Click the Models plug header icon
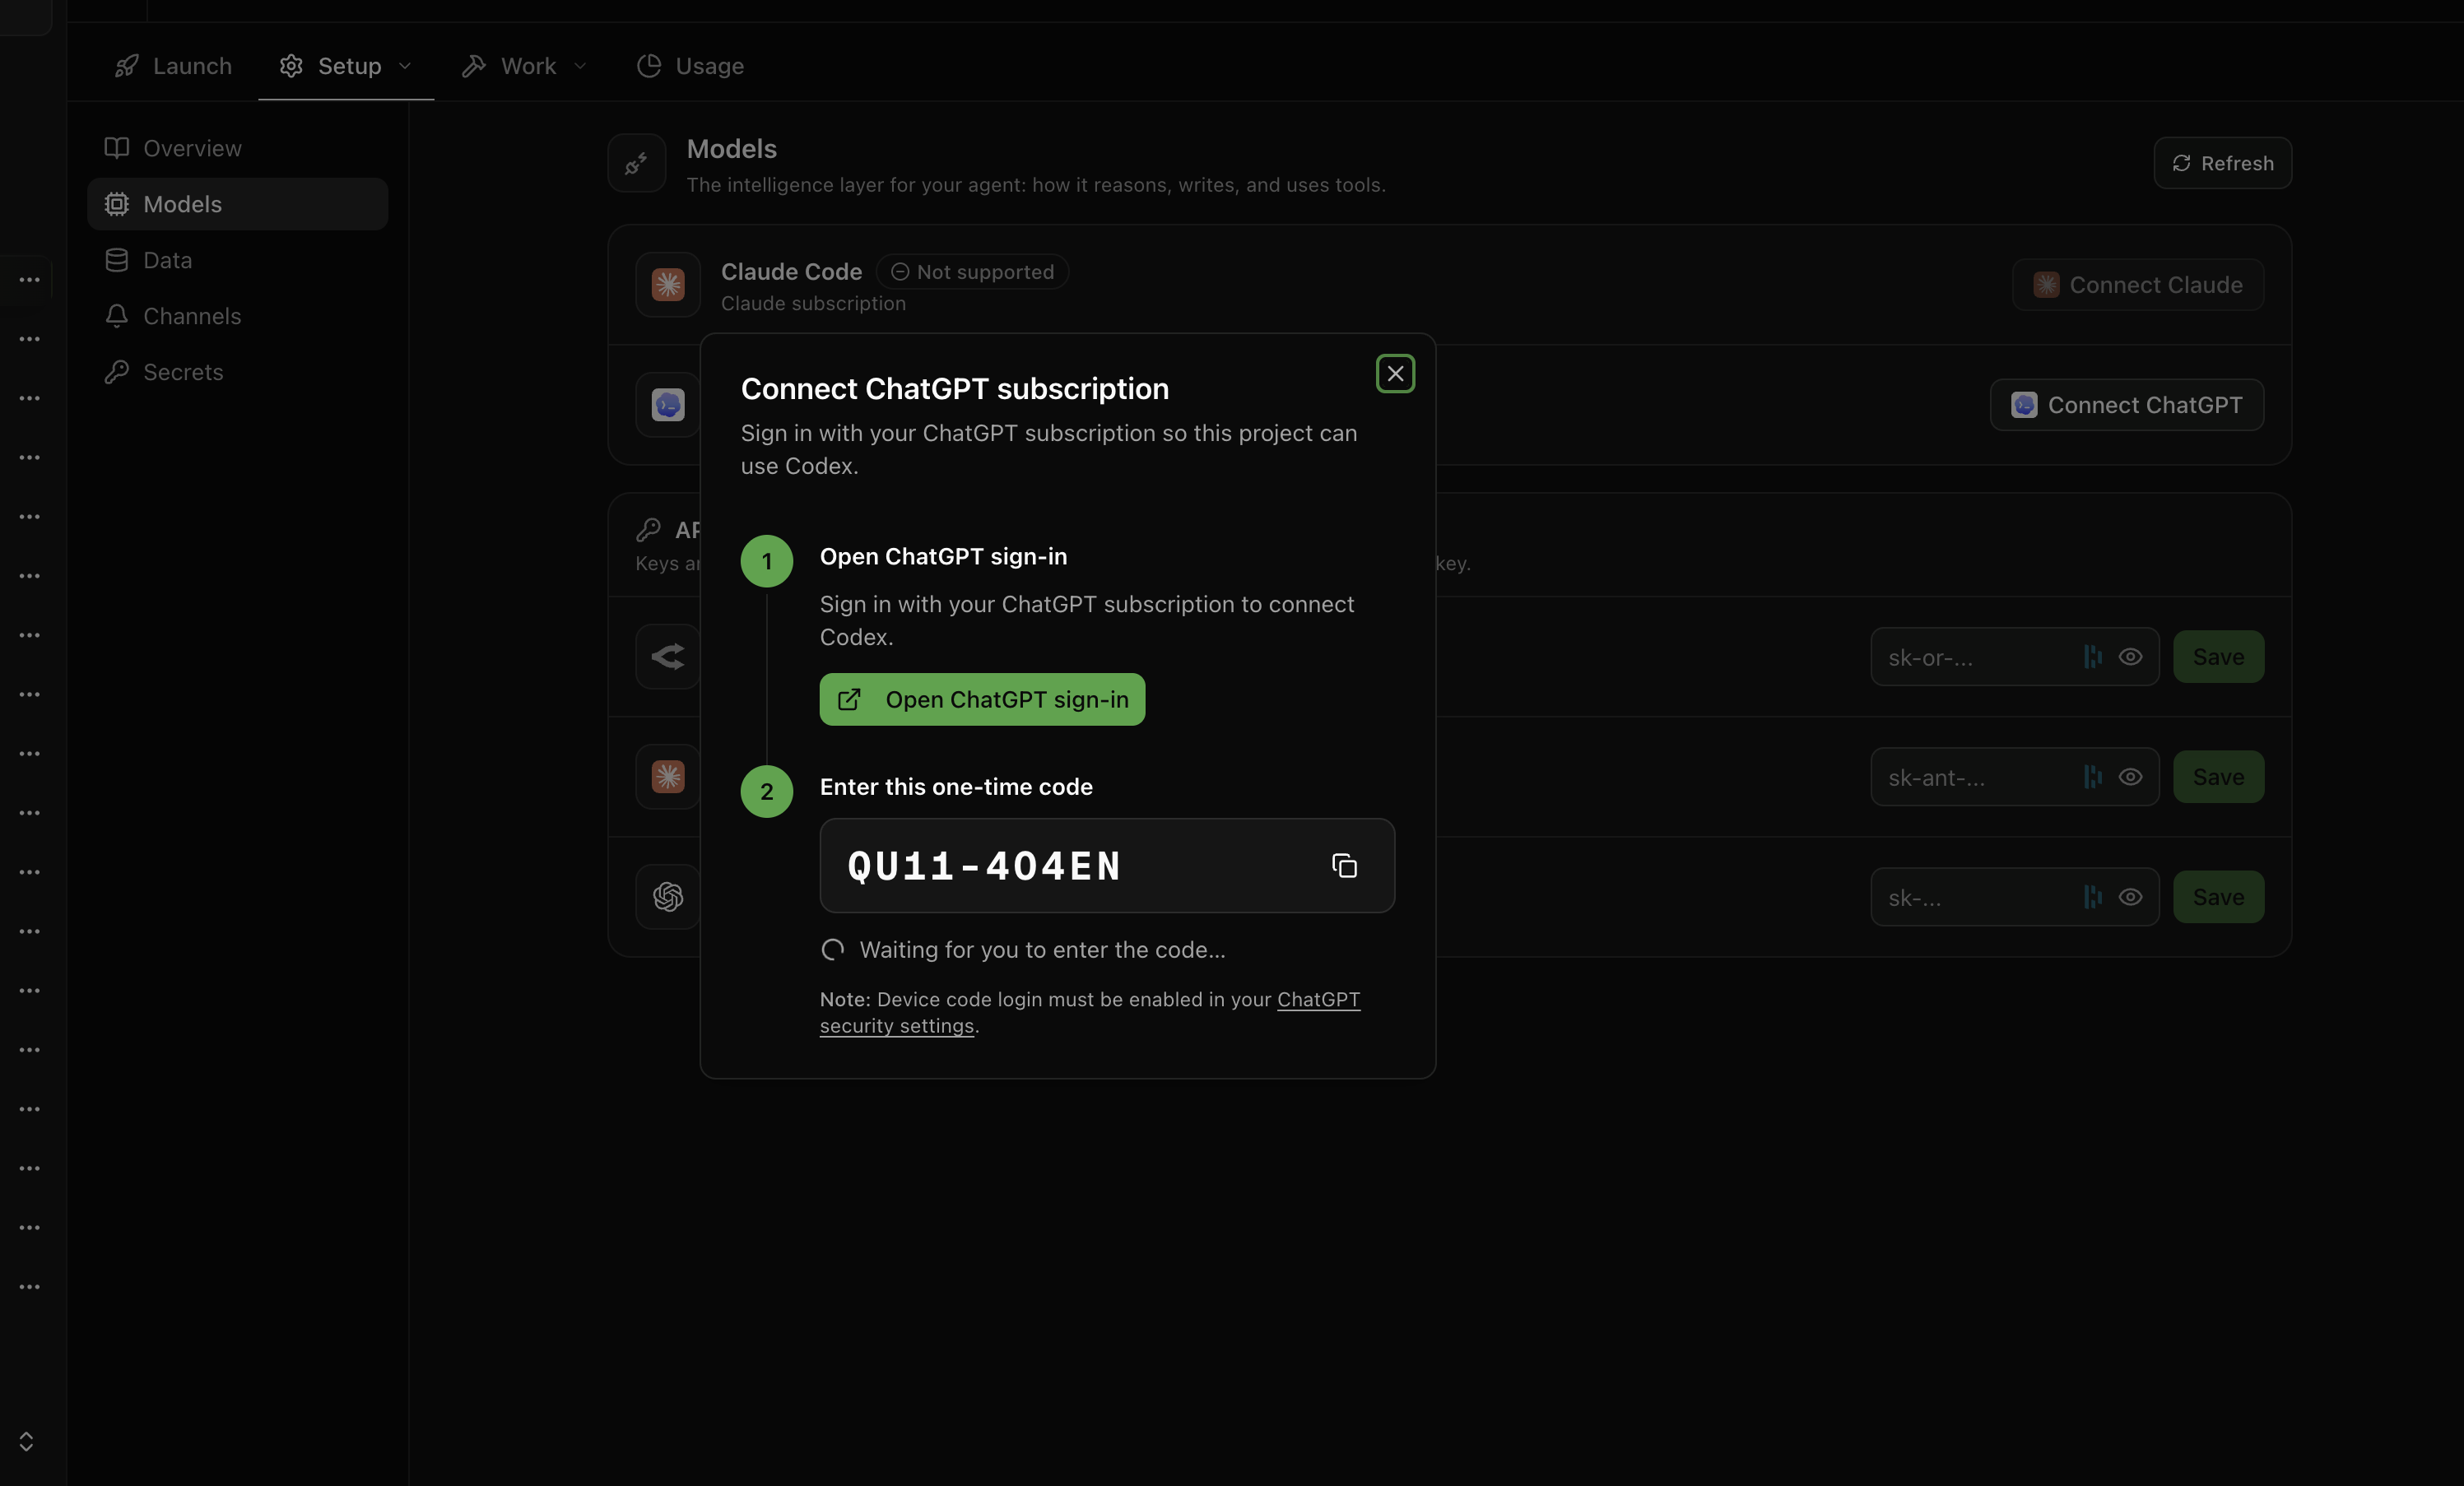Viewport: 2464px width, 1486px height. [x=636, y=163]
